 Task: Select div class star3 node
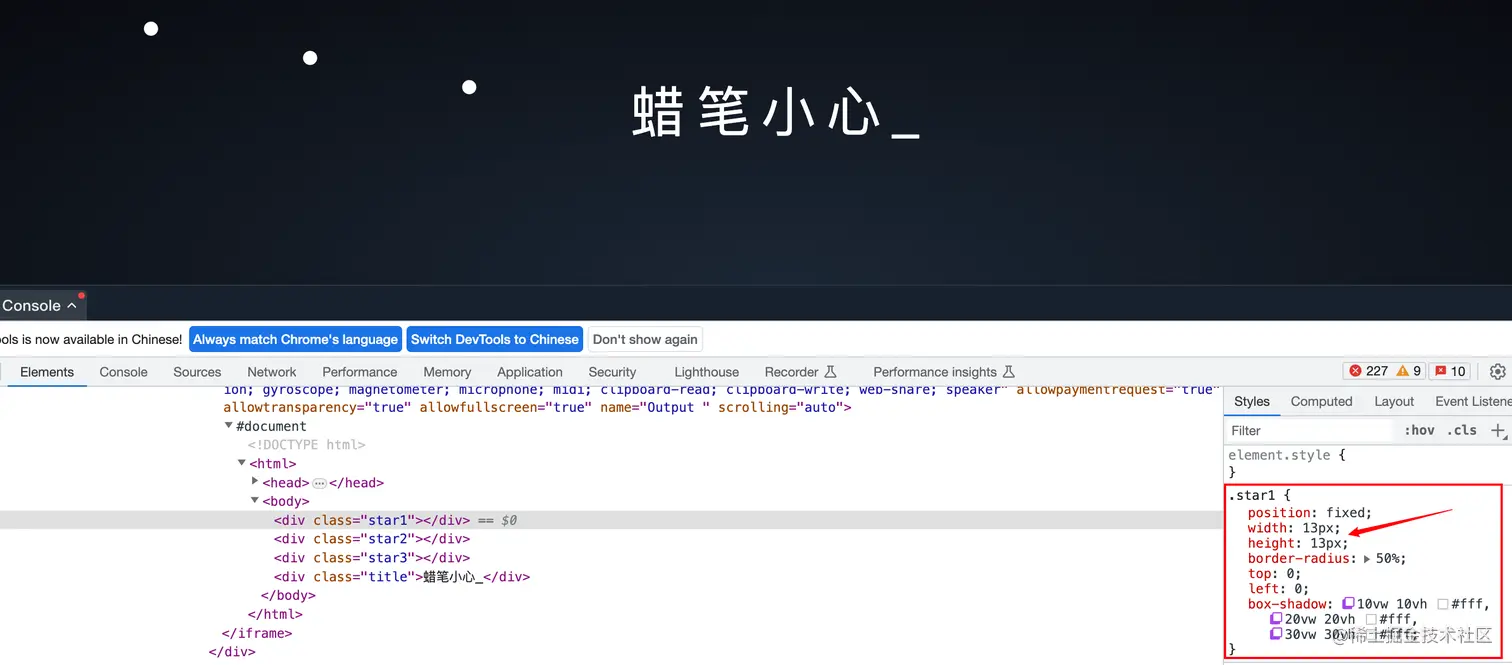click(x=372, y=558)
